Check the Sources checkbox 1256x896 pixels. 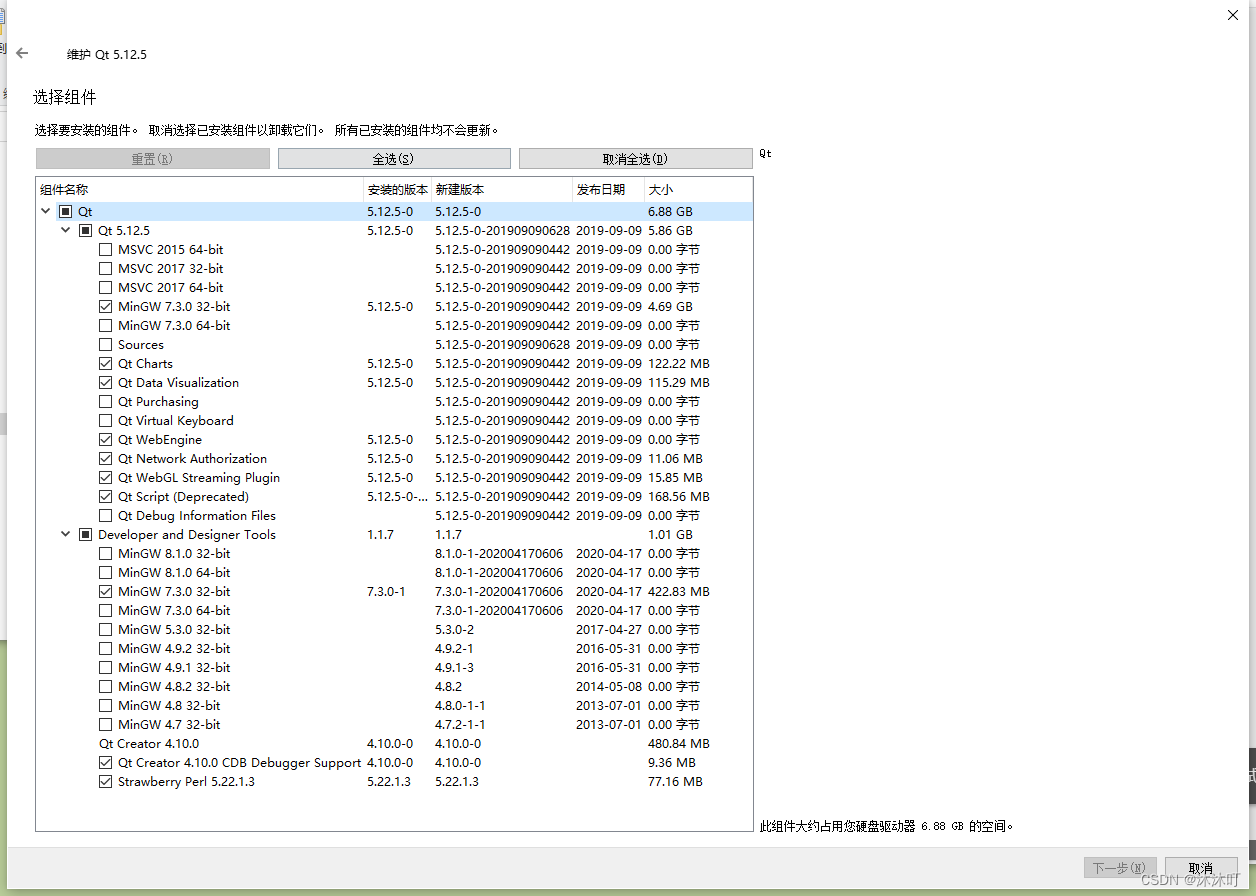tap(106, 345)
